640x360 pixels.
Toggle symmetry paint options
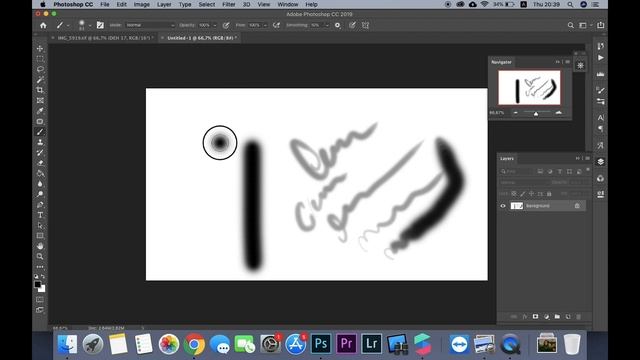(365, 25)
